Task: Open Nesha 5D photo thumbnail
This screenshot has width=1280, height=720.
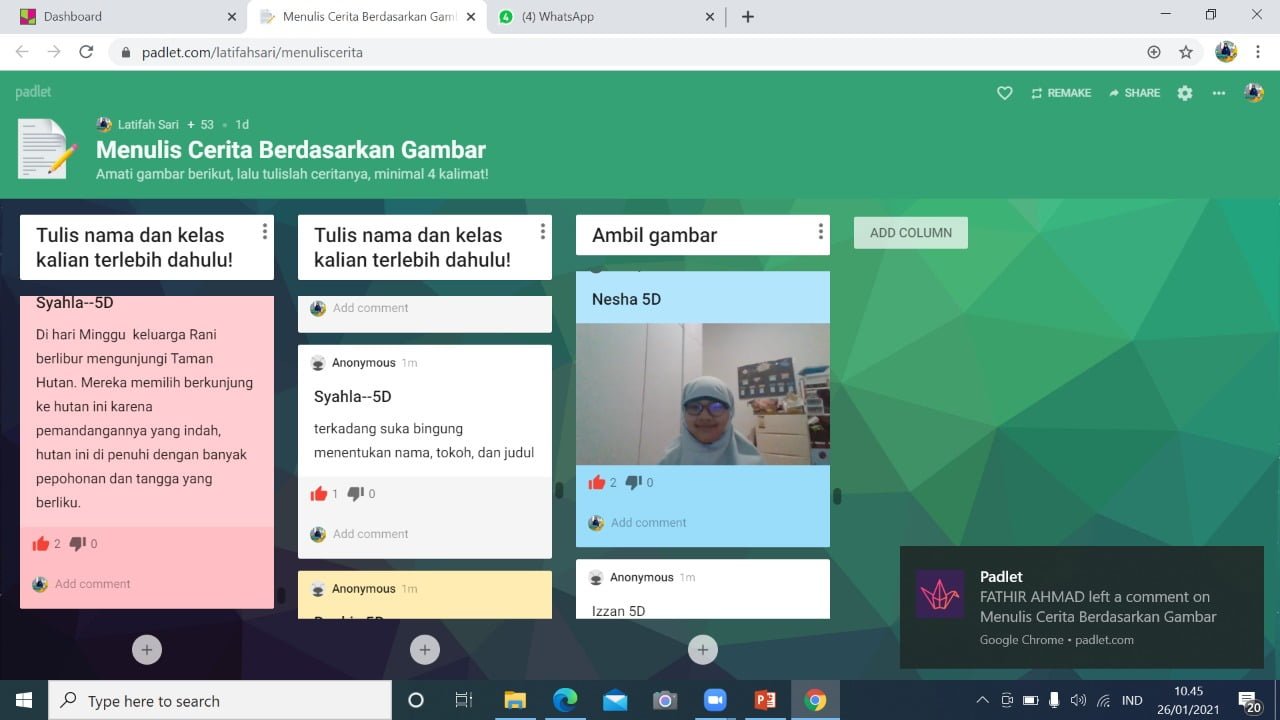Action: (702, 394)
